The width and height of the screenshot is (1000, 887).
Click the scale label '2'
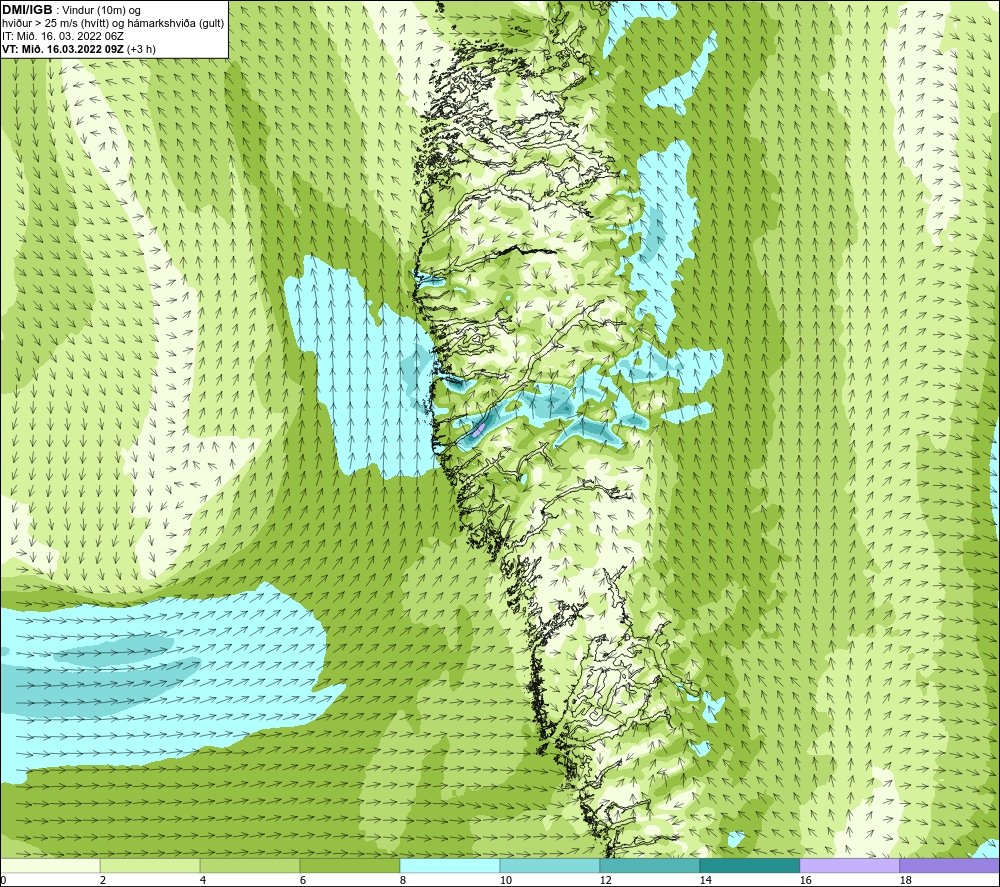coord(103,880)
